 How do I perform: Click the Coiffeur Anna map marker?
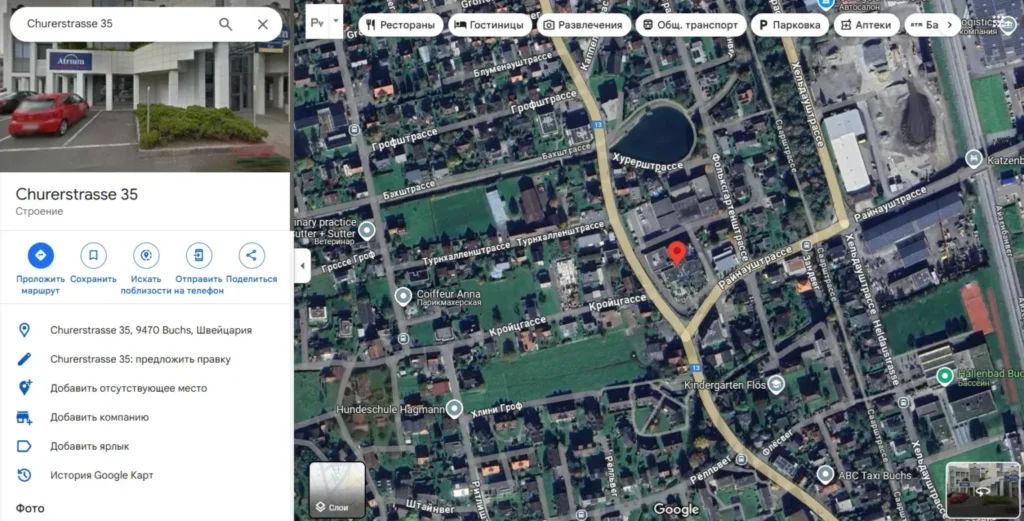[403, 296]
